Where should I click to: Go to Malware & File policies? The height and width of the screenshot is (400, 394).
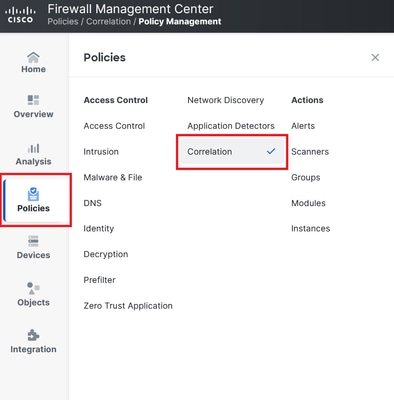[113, 177]
